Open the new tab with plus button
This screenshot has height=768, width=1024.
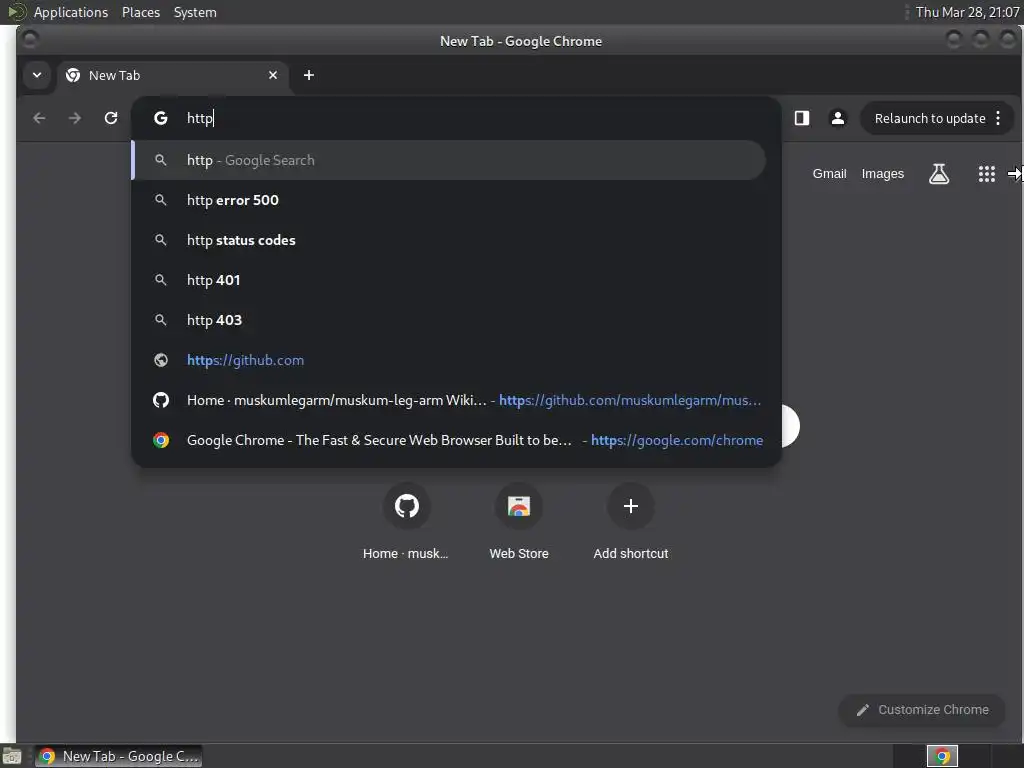309,75
